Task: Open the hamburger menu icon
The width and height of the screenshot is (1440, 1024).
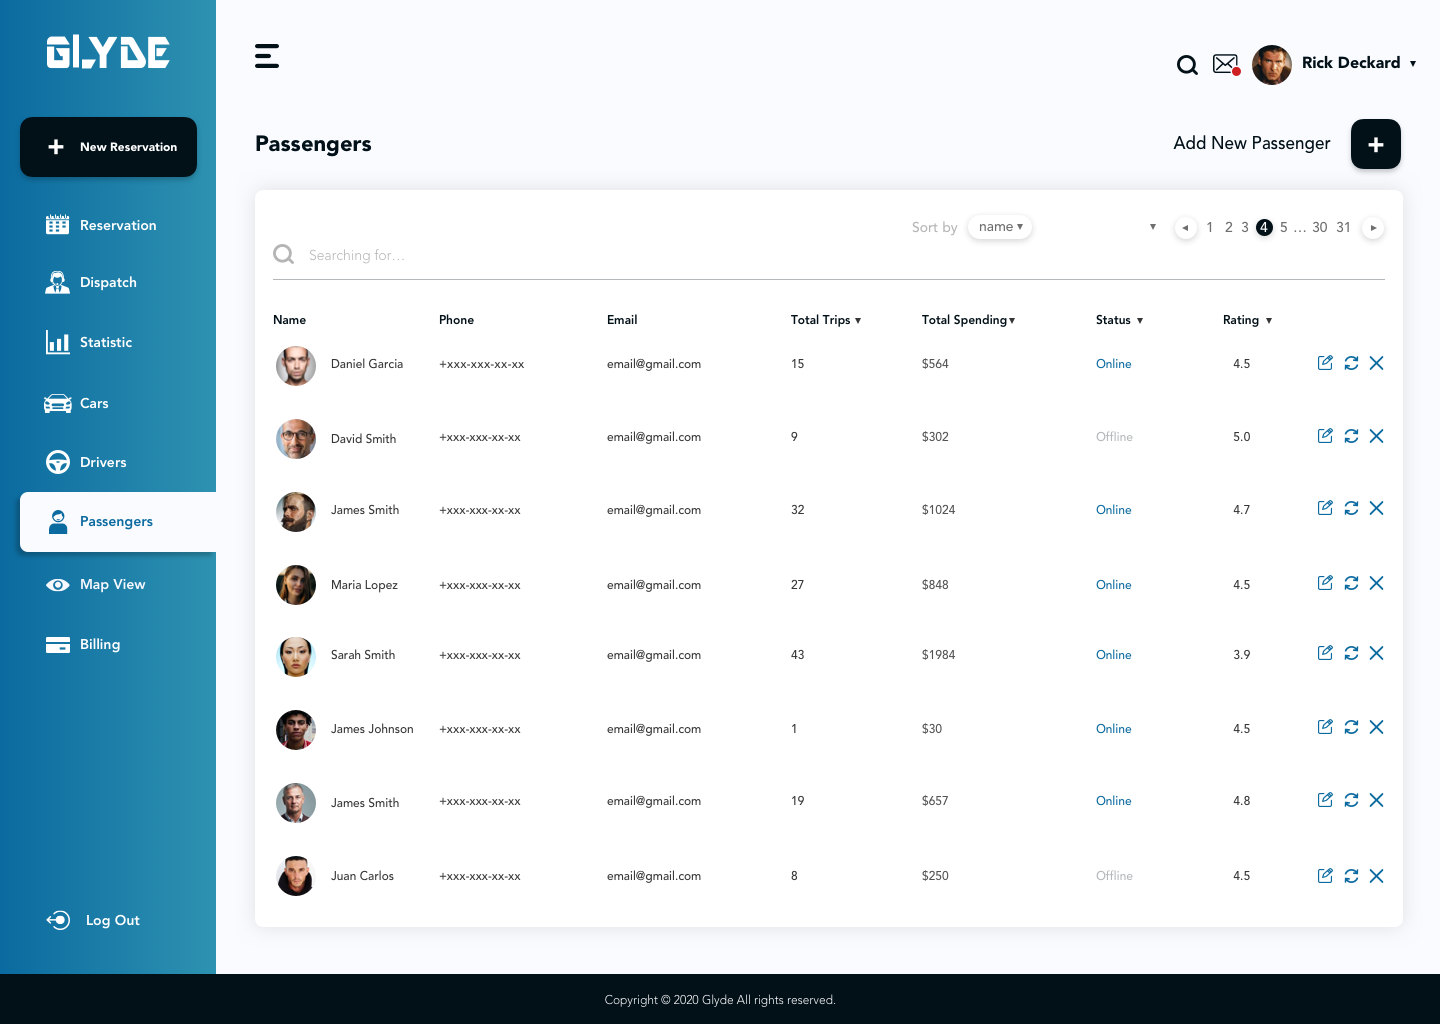Action: (x=267, y=56)
